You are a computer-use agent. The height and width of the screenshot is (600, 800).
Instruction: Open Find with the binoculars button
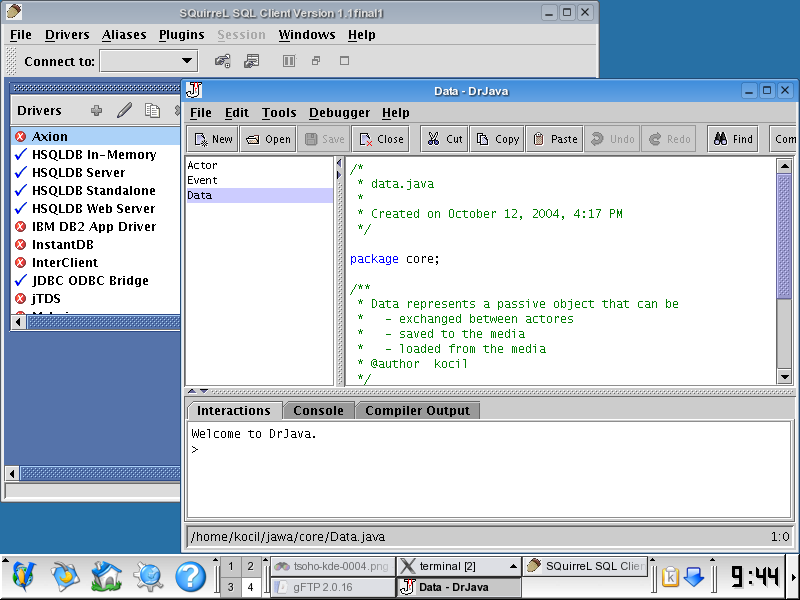(732, 139)
